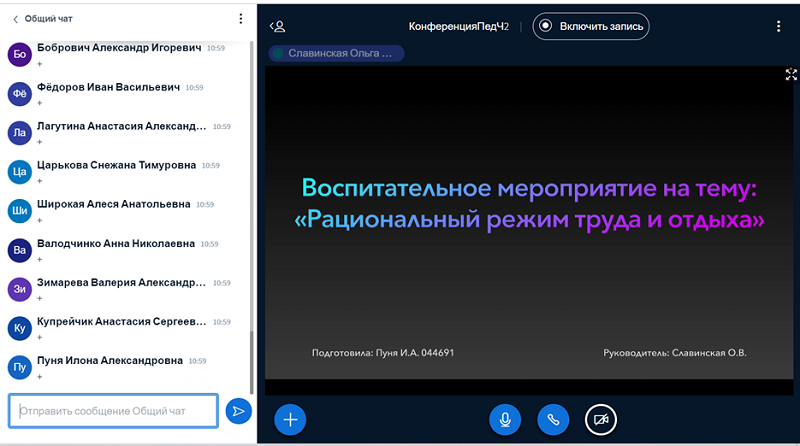Click name Бобрович Александр Игоревич

coord(119,47)
